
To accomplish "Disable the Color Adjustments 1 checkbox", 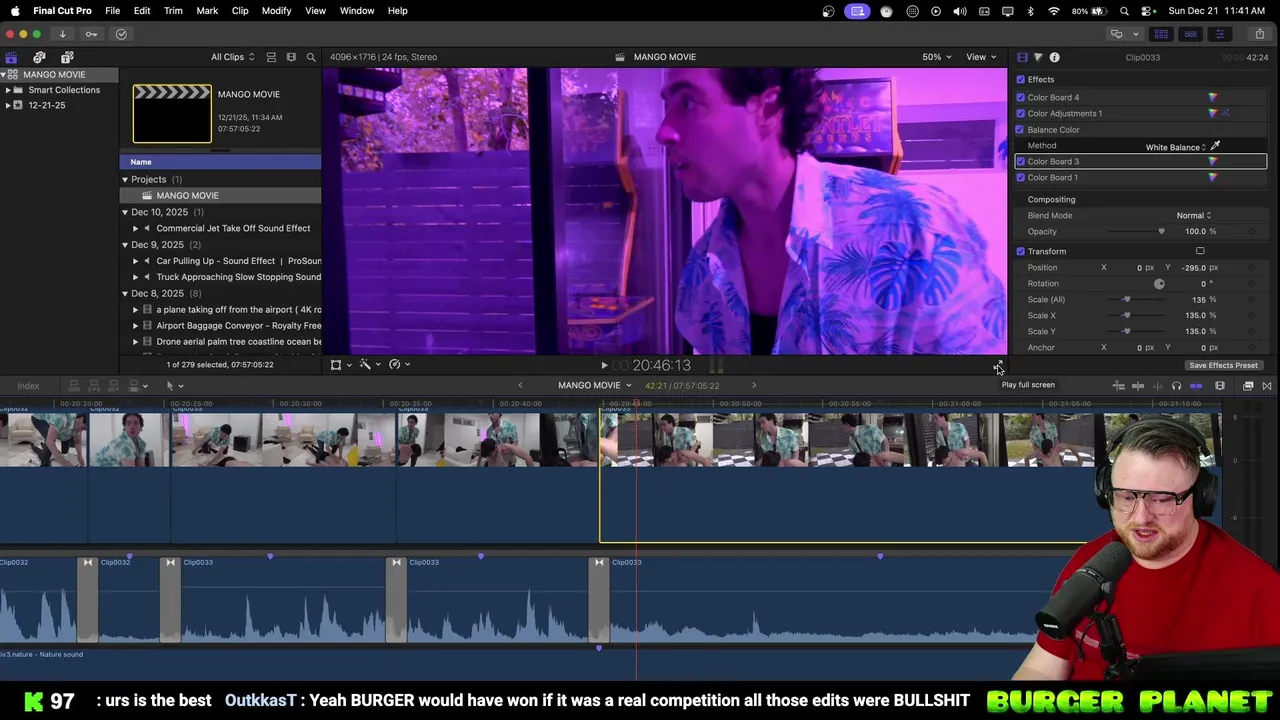I will coord(1021,113).
